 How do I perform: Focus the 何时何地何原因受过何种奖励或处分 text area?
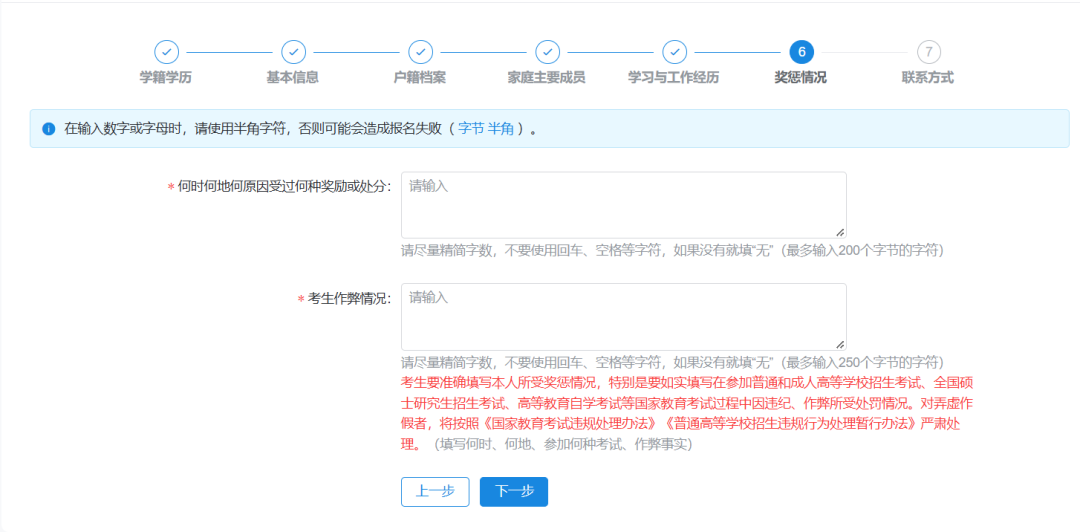[x=624, y=205]
